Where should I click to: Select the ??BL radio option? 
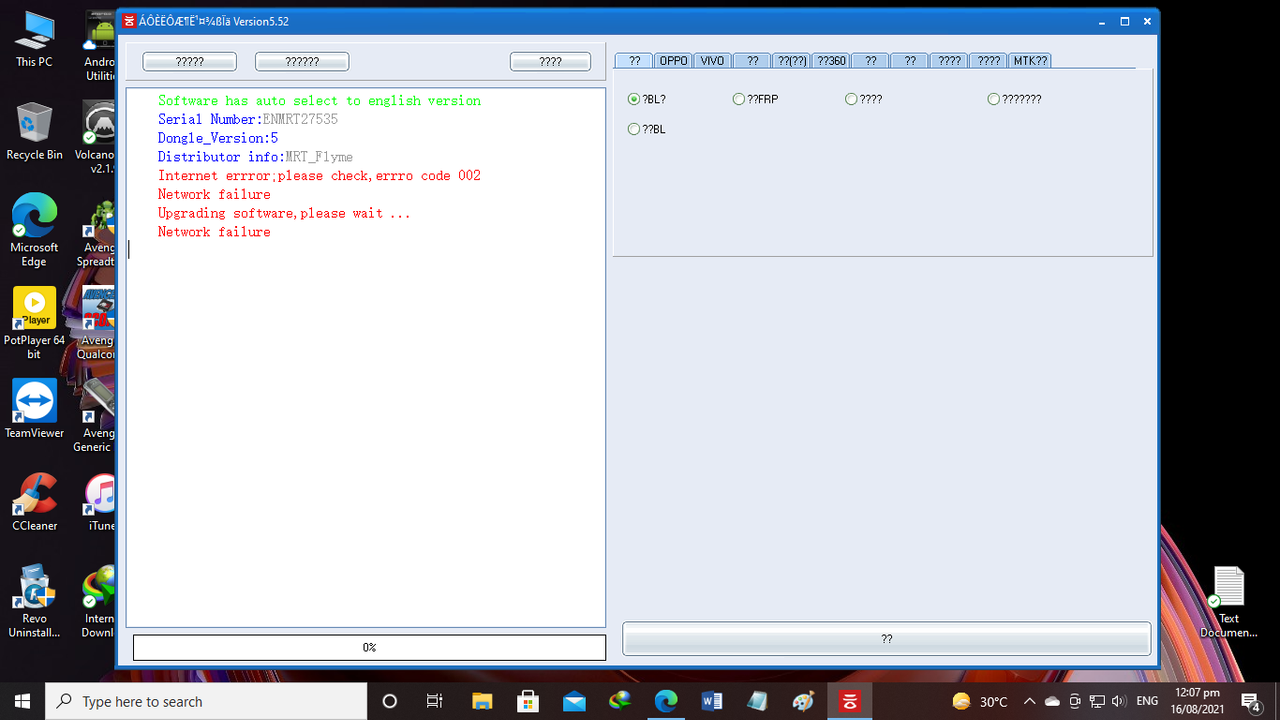tap(647, 129)
